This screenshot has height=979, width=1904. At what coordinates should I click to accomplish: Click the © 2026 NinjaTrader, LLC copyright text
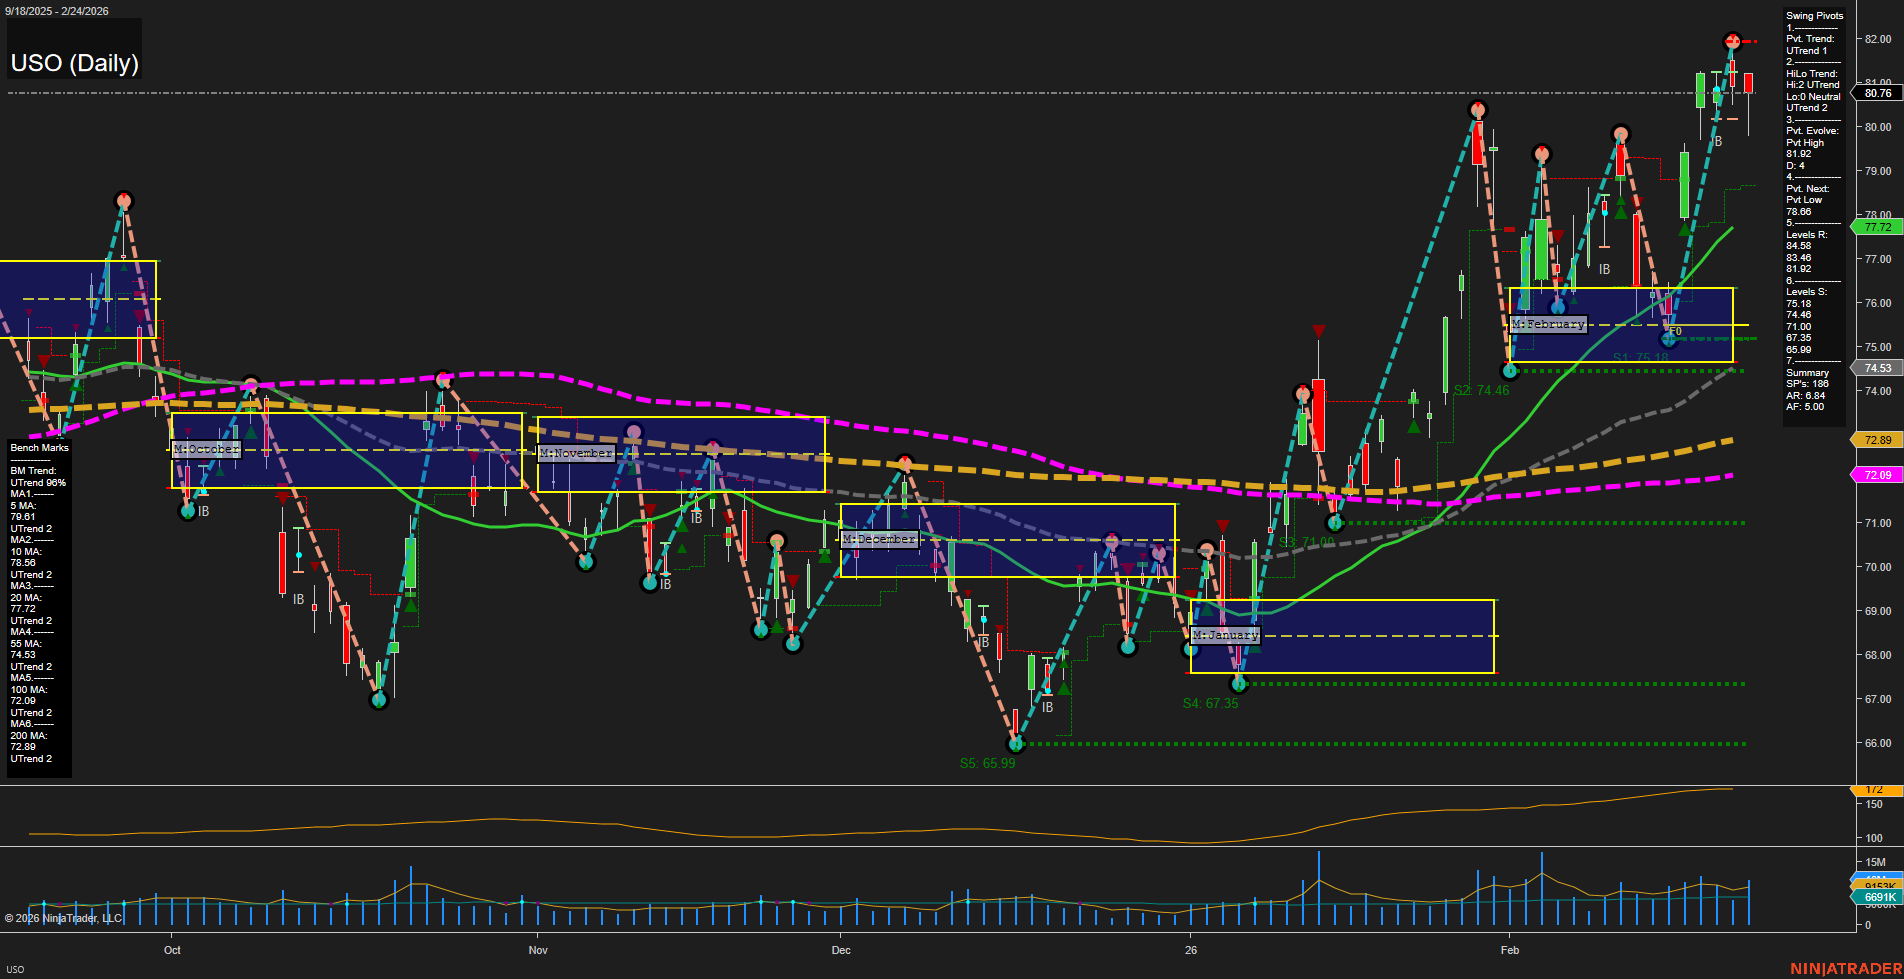tap(62, 917)
